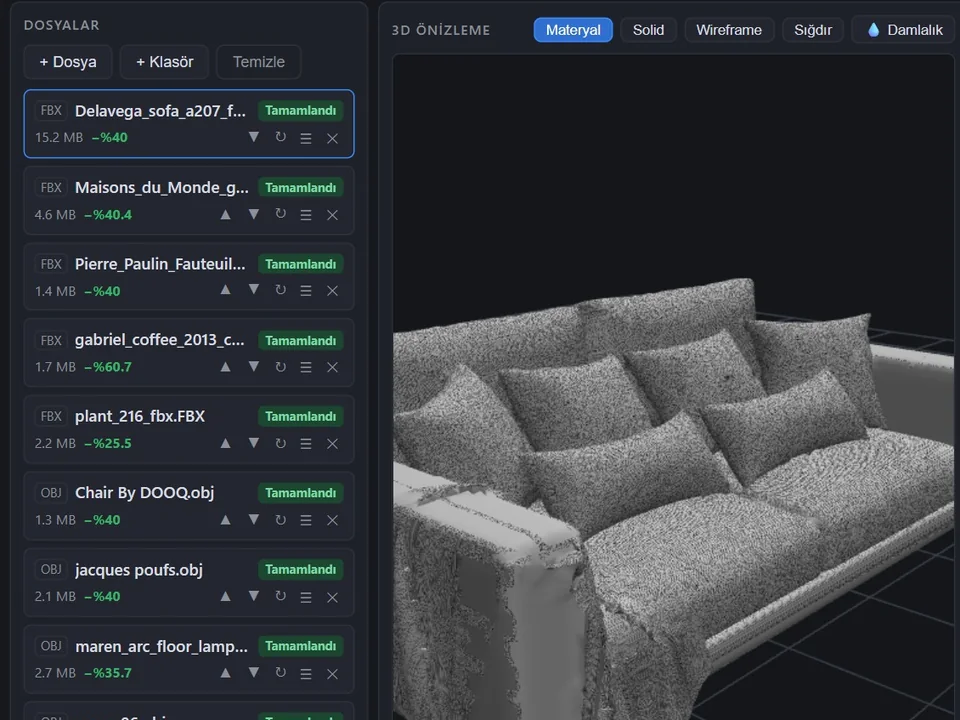Move Maisons_du_Monde file down
Screen dimensions: 960x720
(253, 214)
